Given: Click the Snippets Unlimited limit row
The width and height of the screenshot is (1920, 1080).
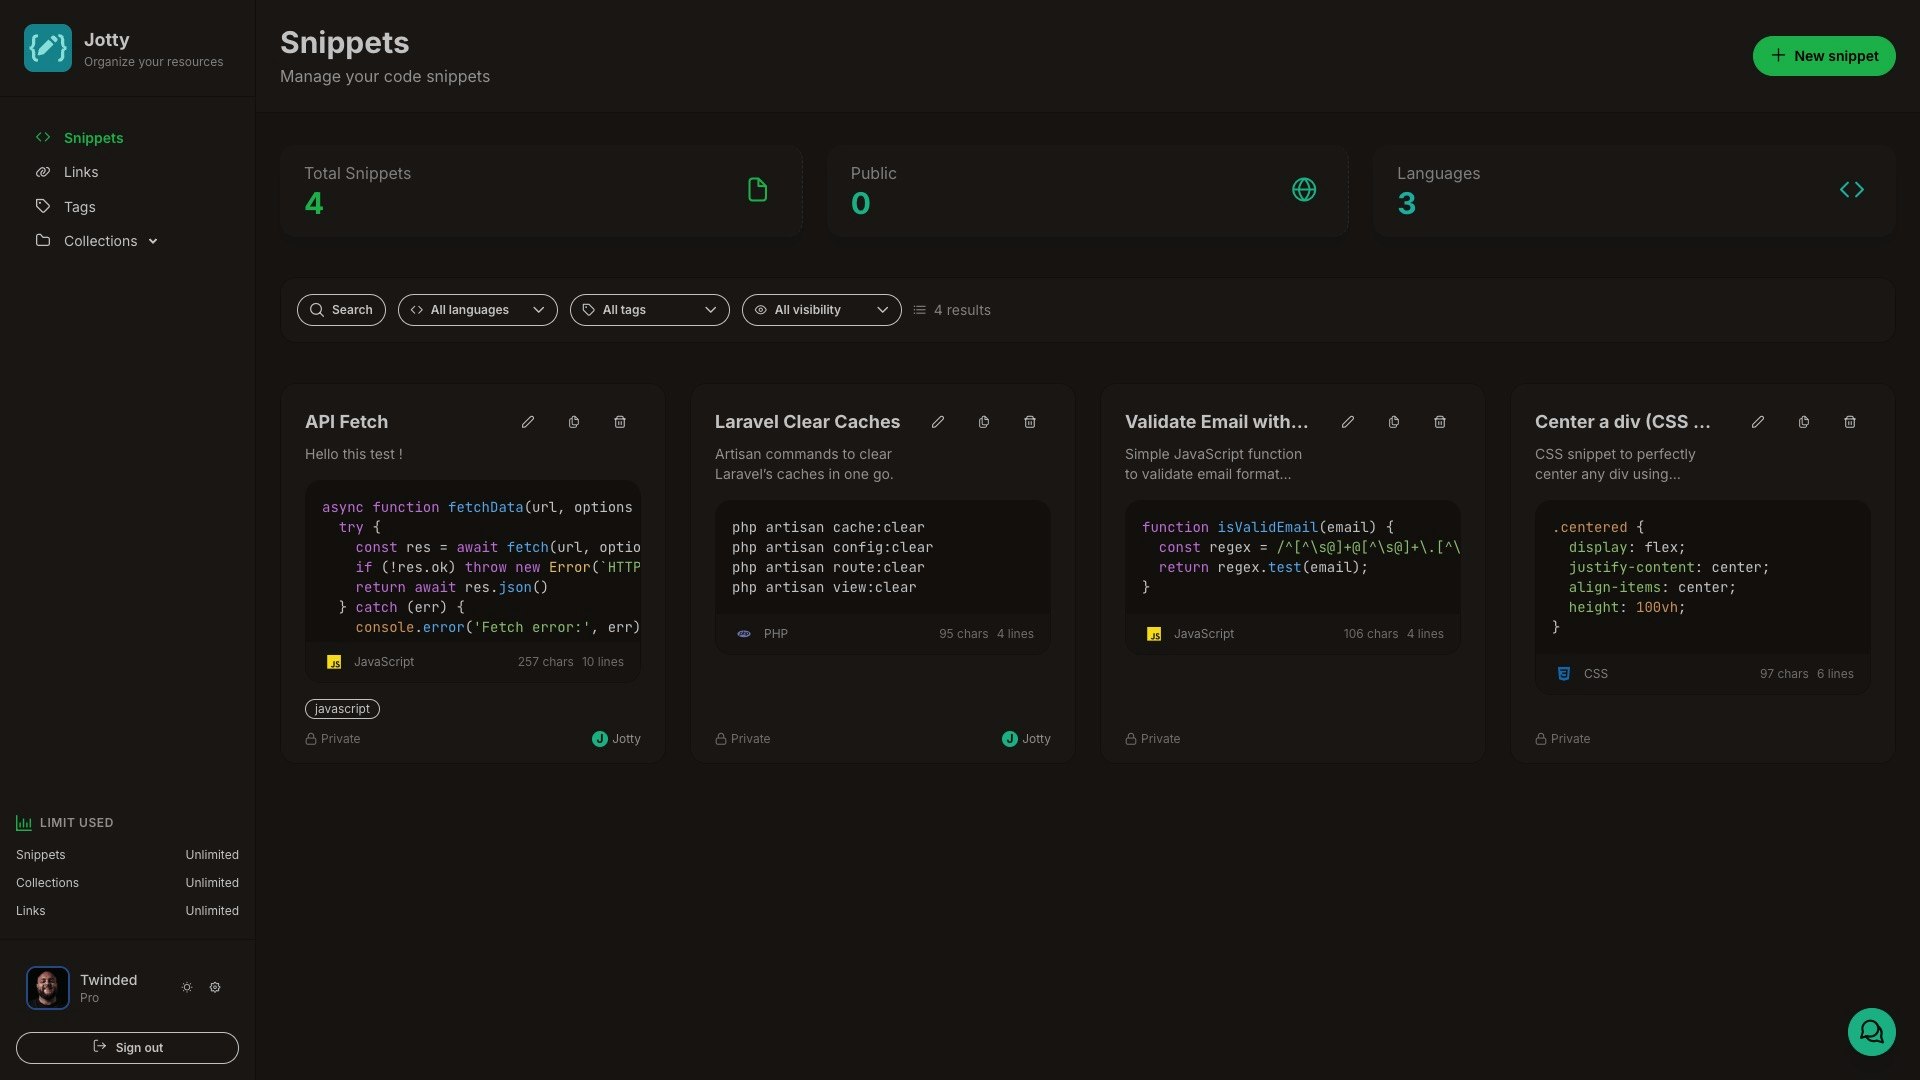Looking at the screenshot, I should click(127, 855).
